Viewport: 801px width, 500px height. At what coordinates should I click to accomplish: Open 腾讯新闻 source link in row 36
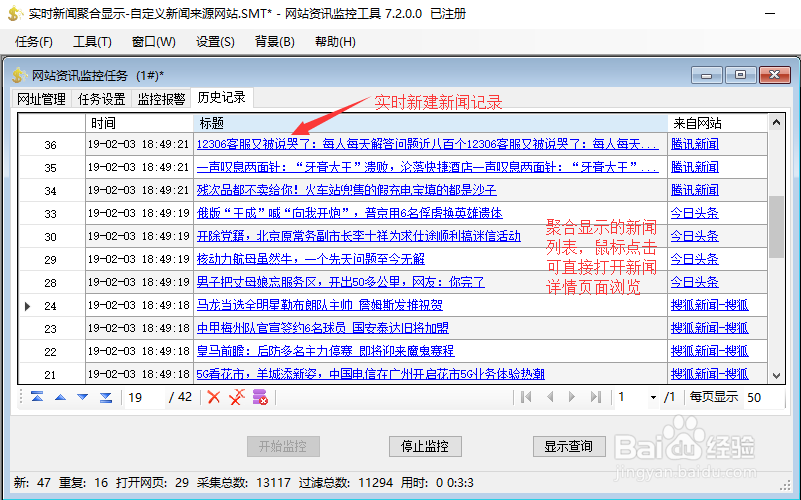pos(695,145)
